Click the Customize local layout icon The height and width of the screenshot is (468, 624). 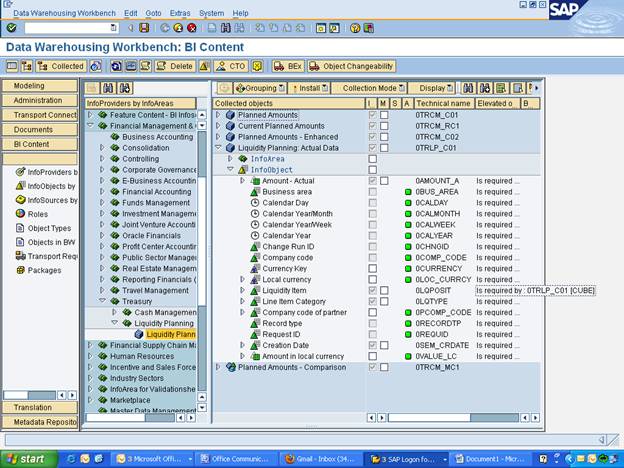pos(369,28)
